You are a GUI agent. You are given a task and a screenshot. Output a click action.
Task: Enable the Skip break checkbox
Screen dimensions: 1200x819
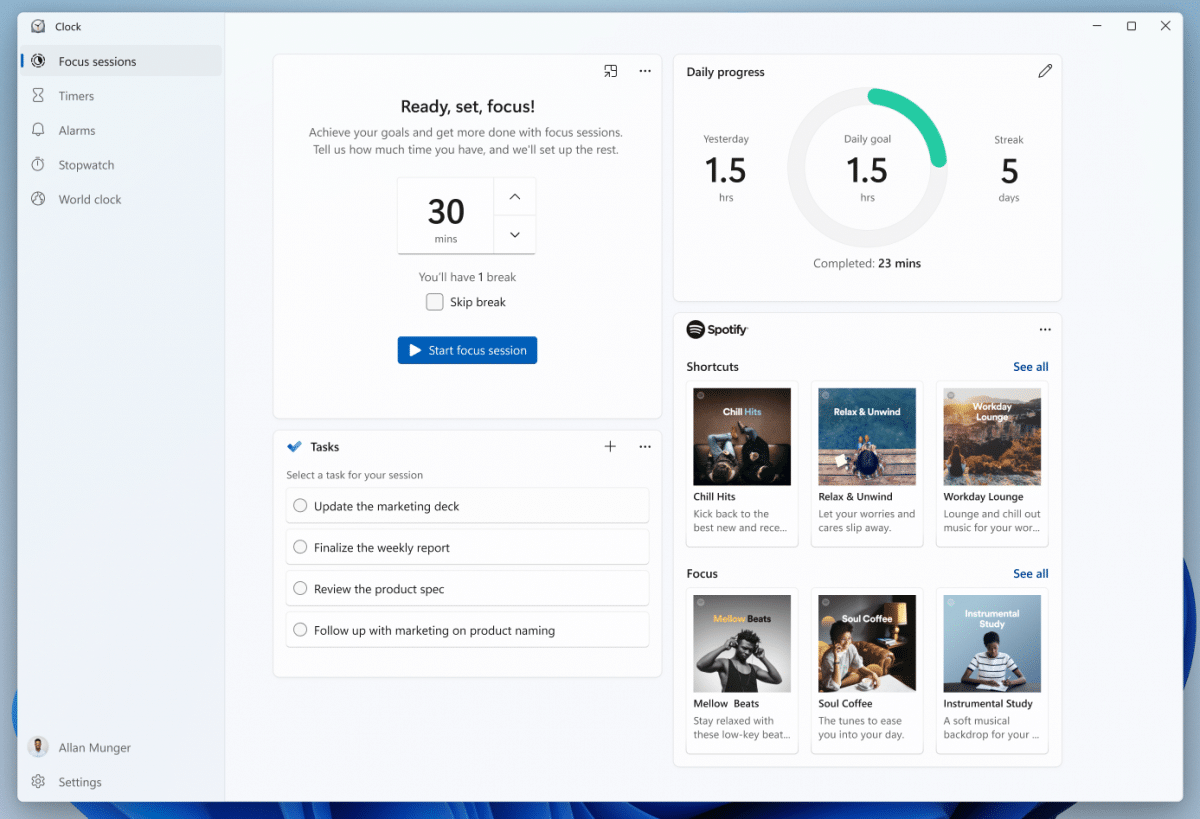(x=434, y=301)
